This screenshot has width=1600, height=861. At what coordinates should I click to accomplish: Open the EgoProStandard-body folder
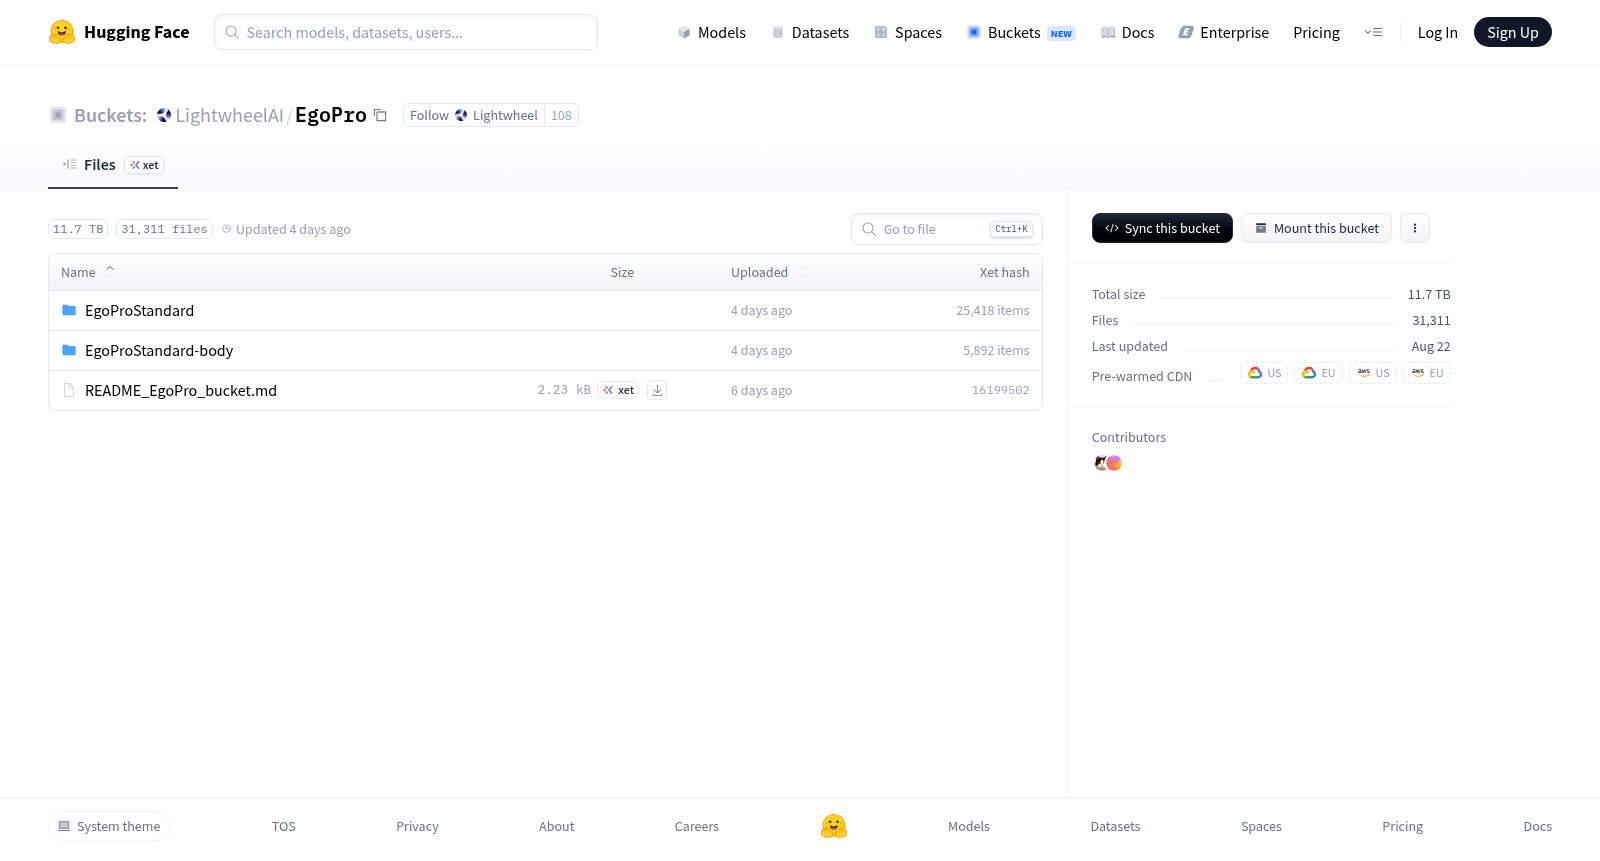(159, 350)
